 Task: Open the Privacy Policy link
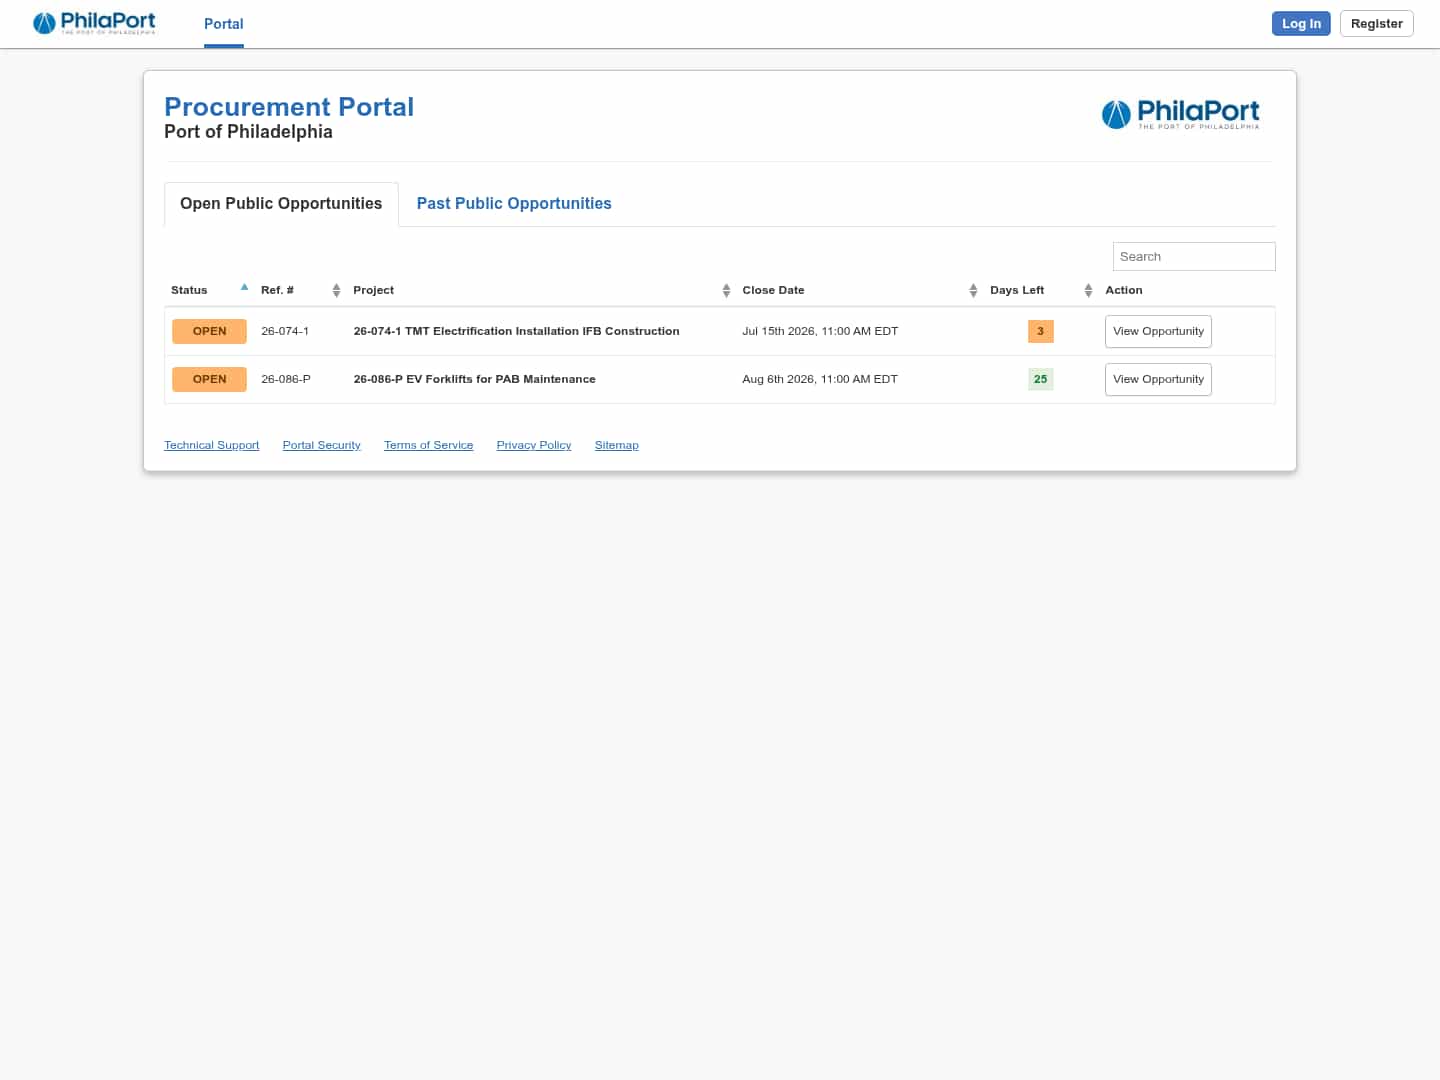[x=534, y=445]
